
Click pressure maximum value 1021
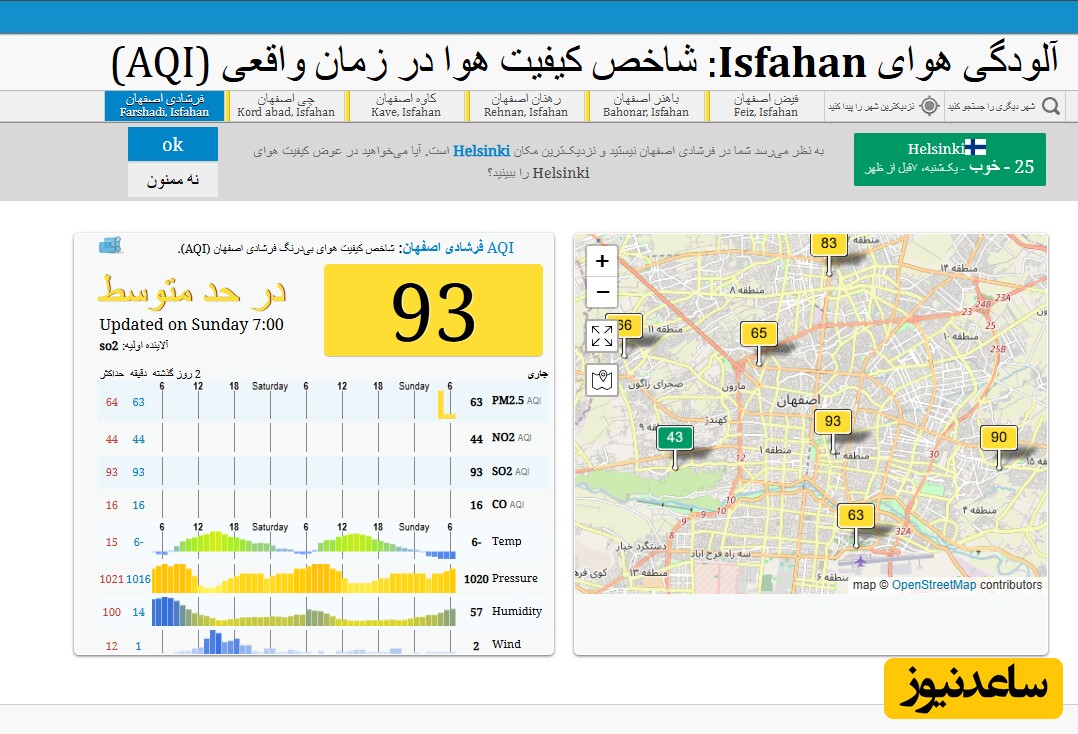tap(111, 579)
